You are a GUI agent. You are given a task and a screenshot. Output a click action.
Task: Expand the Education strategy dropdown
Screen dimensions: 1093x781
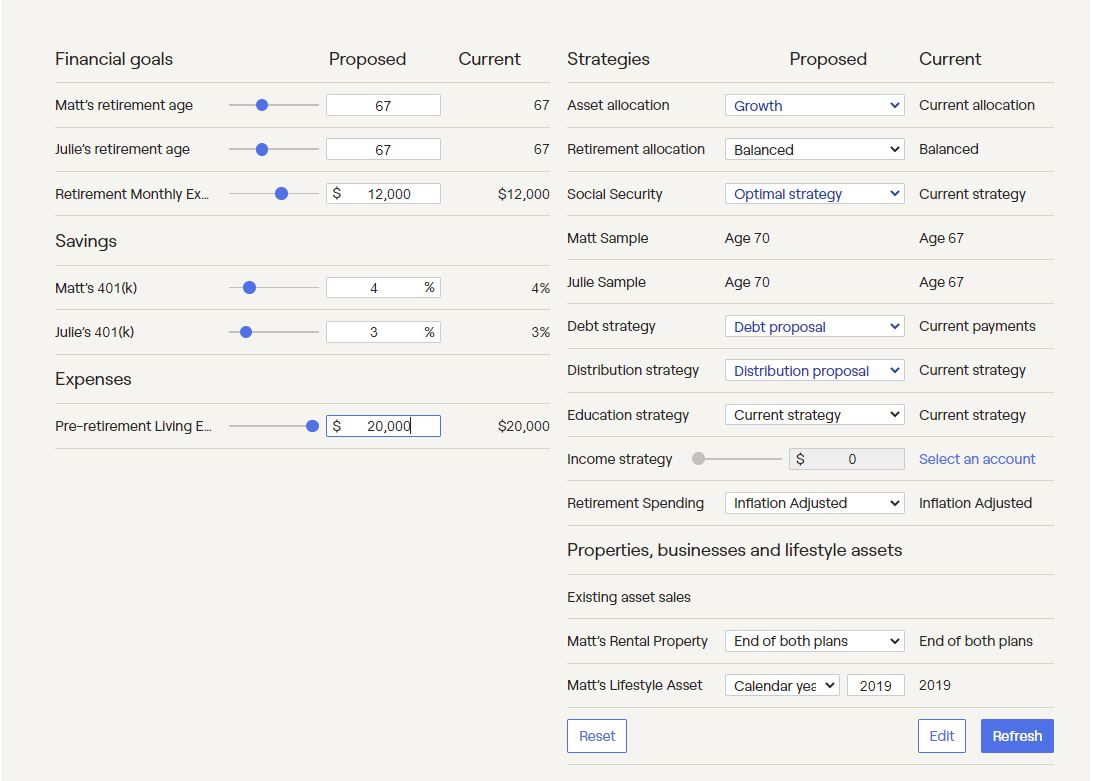[x=814, y=415]
